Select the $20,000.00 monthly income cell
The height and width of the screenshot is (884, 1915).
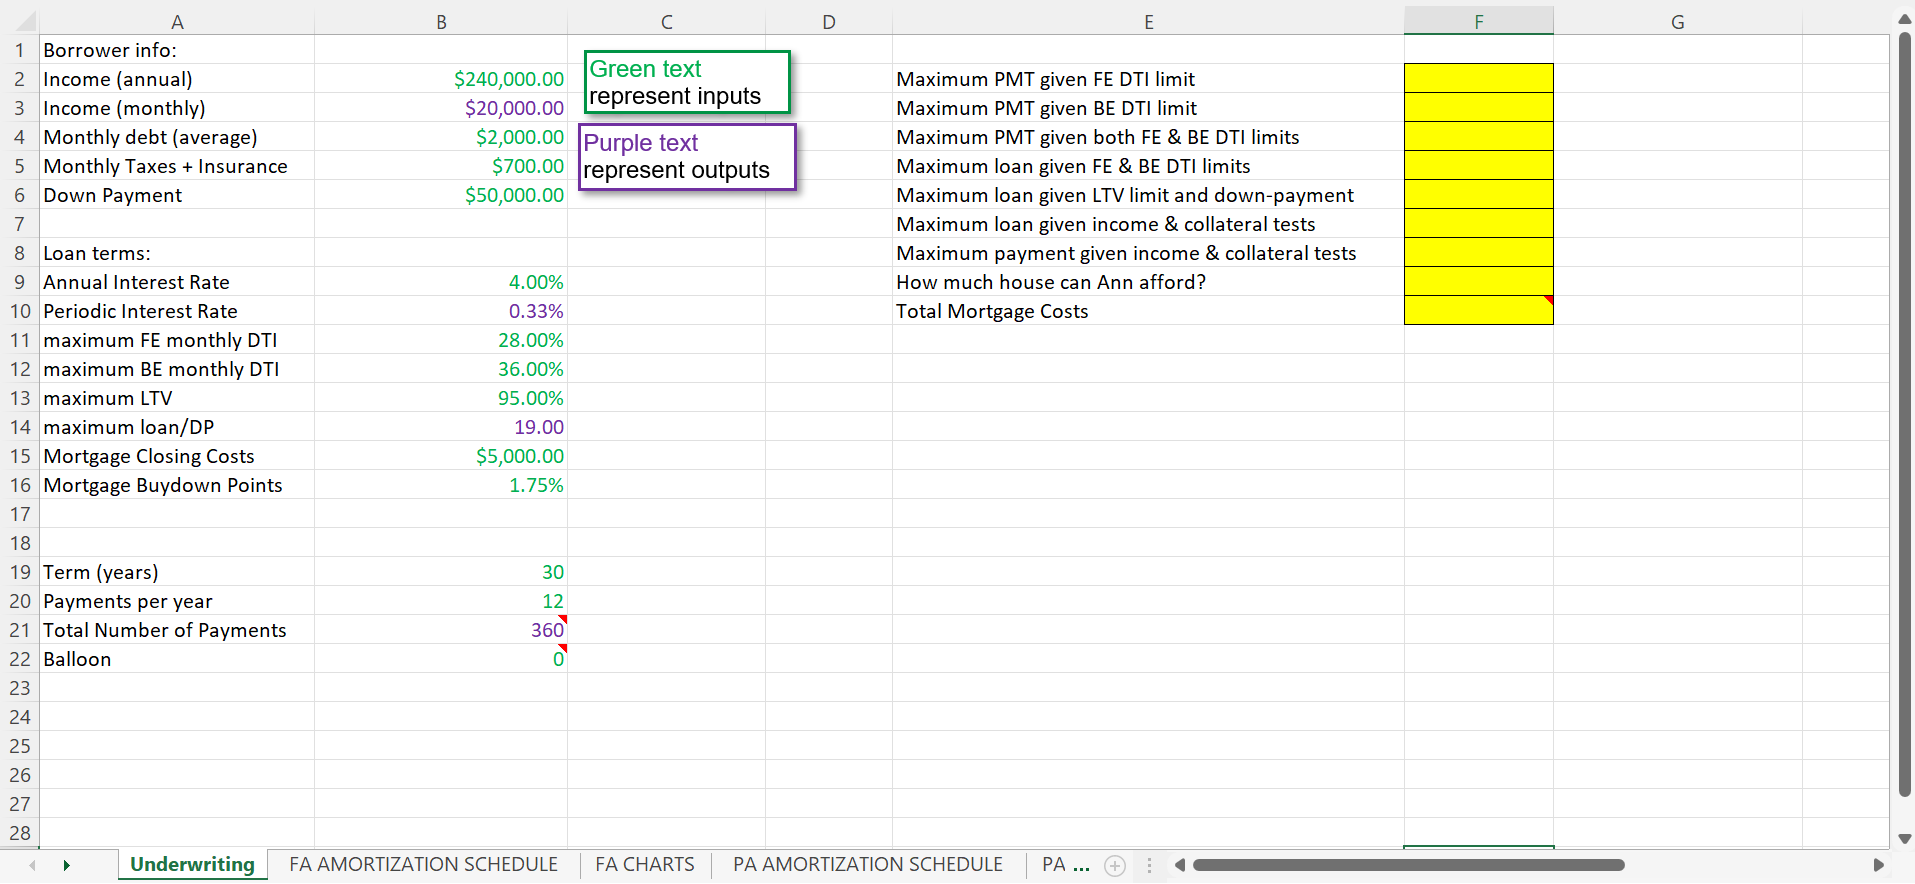[x=441, y=108]
